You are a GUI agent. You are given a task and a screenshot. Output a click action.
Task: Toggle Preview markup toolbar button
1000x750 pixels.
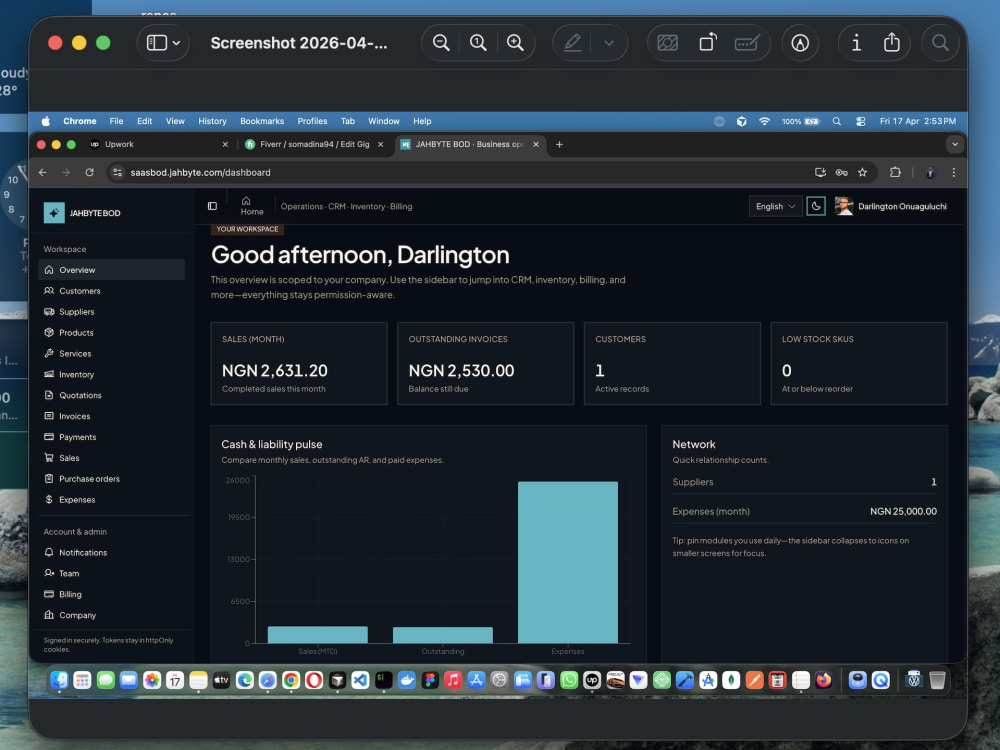[x=800, y=43]
